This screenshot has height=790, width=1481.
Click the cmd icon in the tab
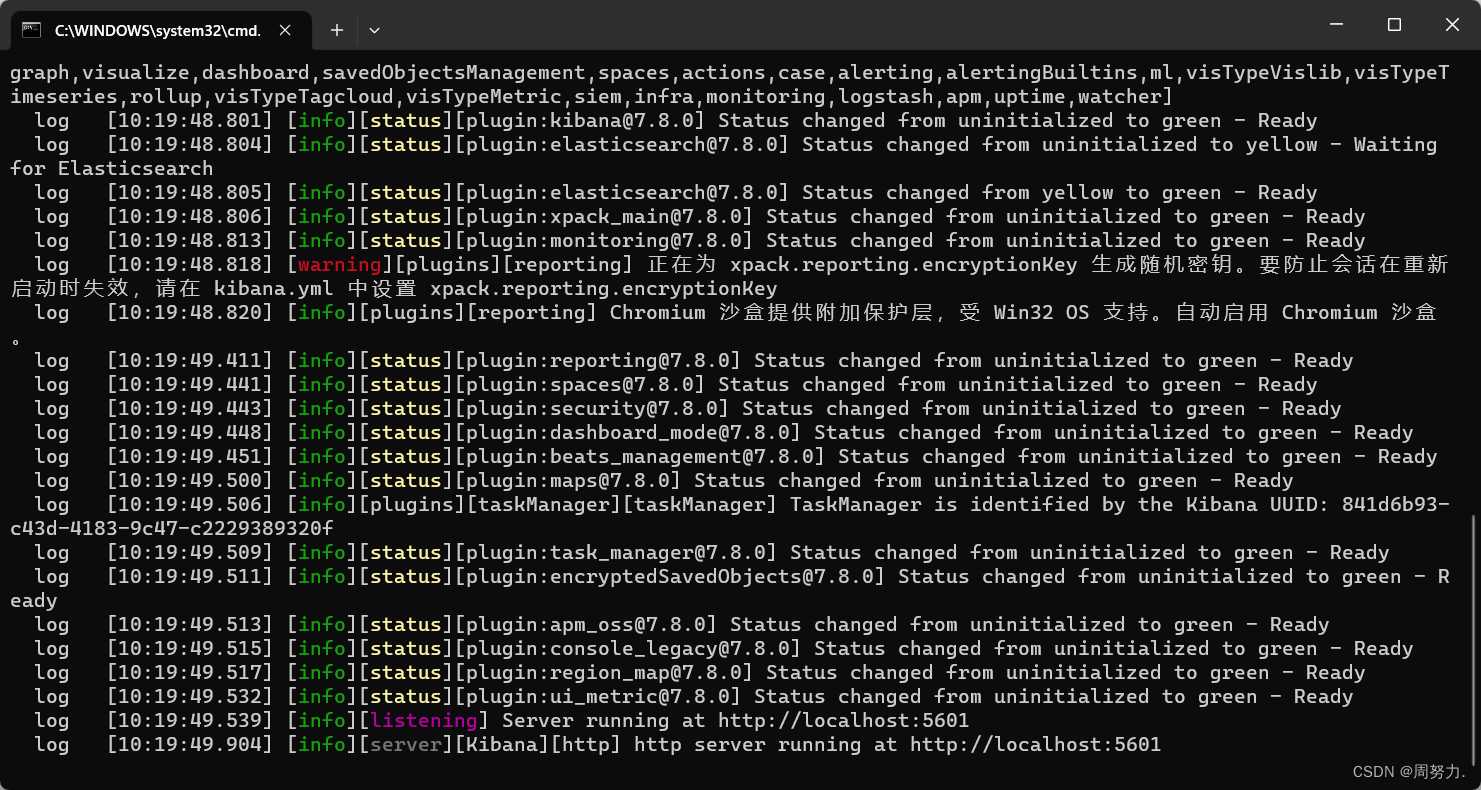pos(32,30)
